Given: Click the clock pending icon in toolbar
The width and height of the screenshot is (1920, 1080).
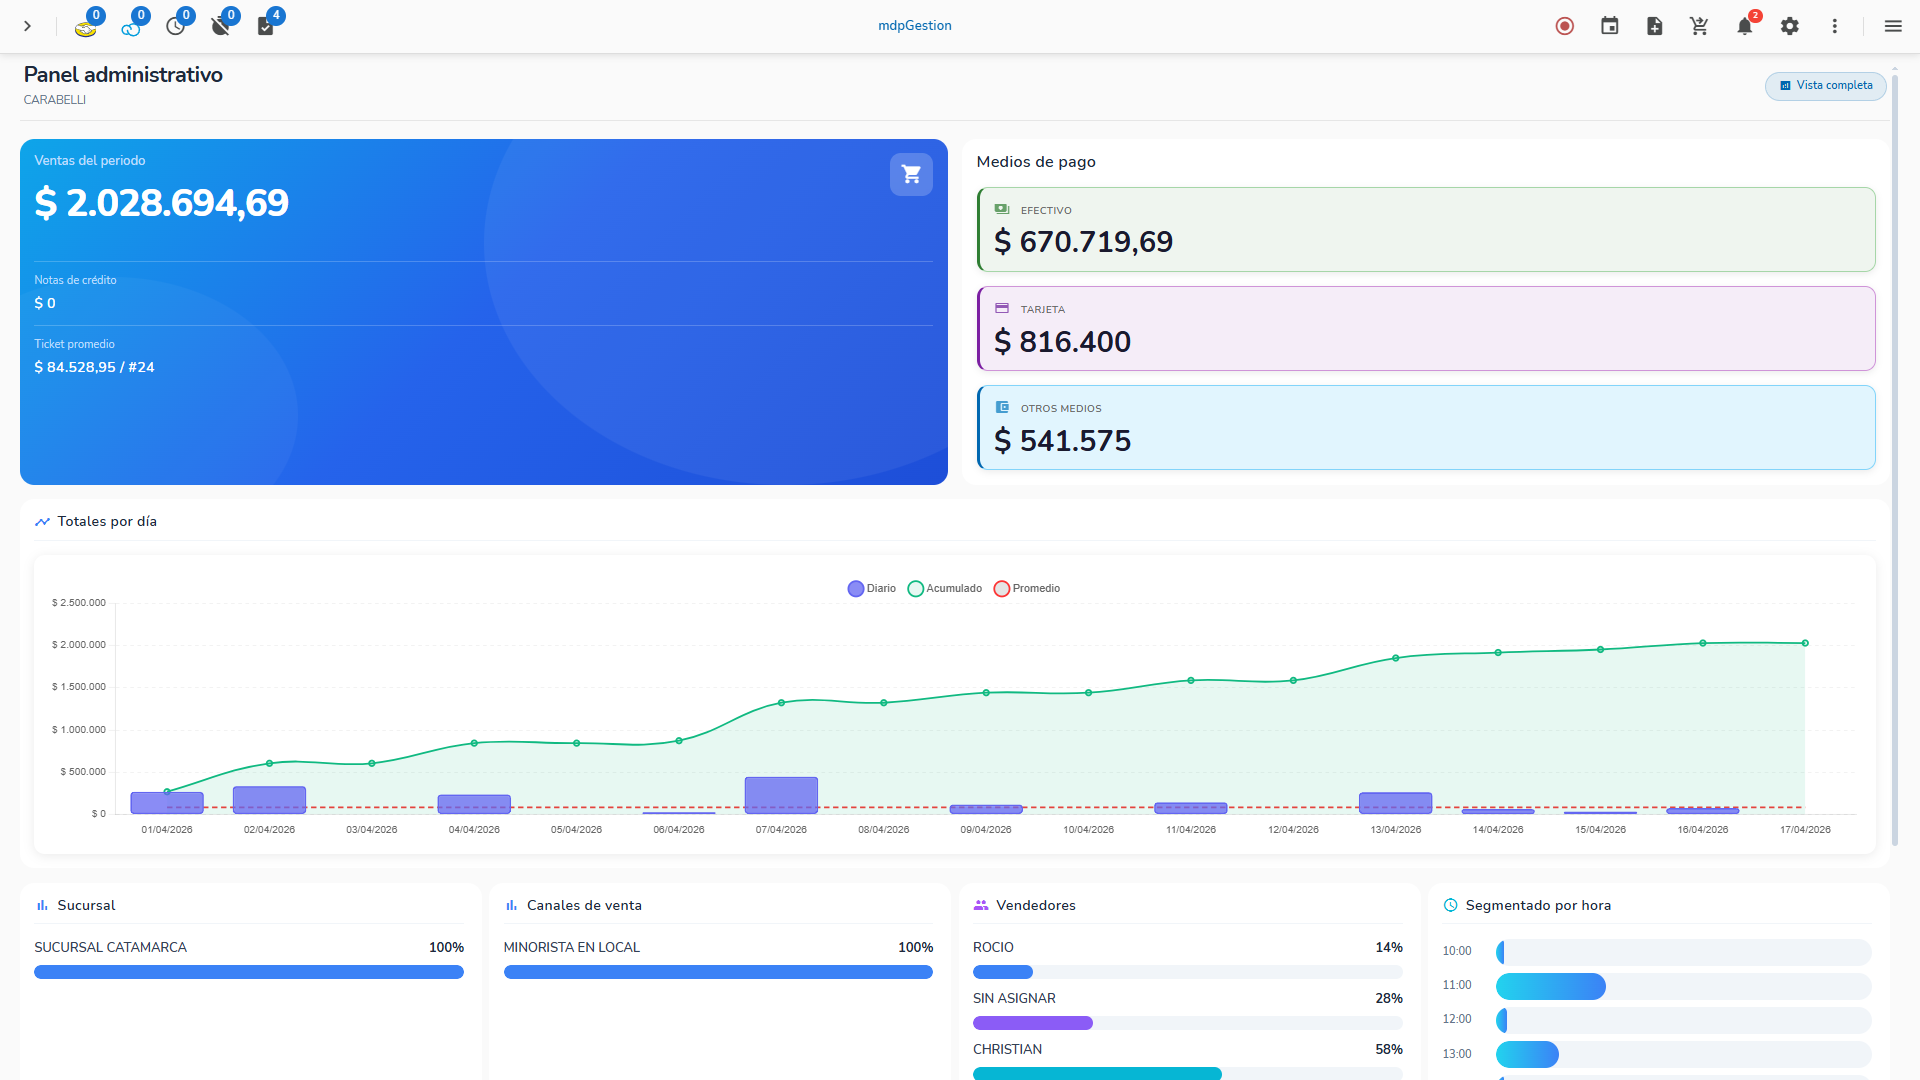Looking at the screenshot, I should pyautogui.click(x=176, y=27).
